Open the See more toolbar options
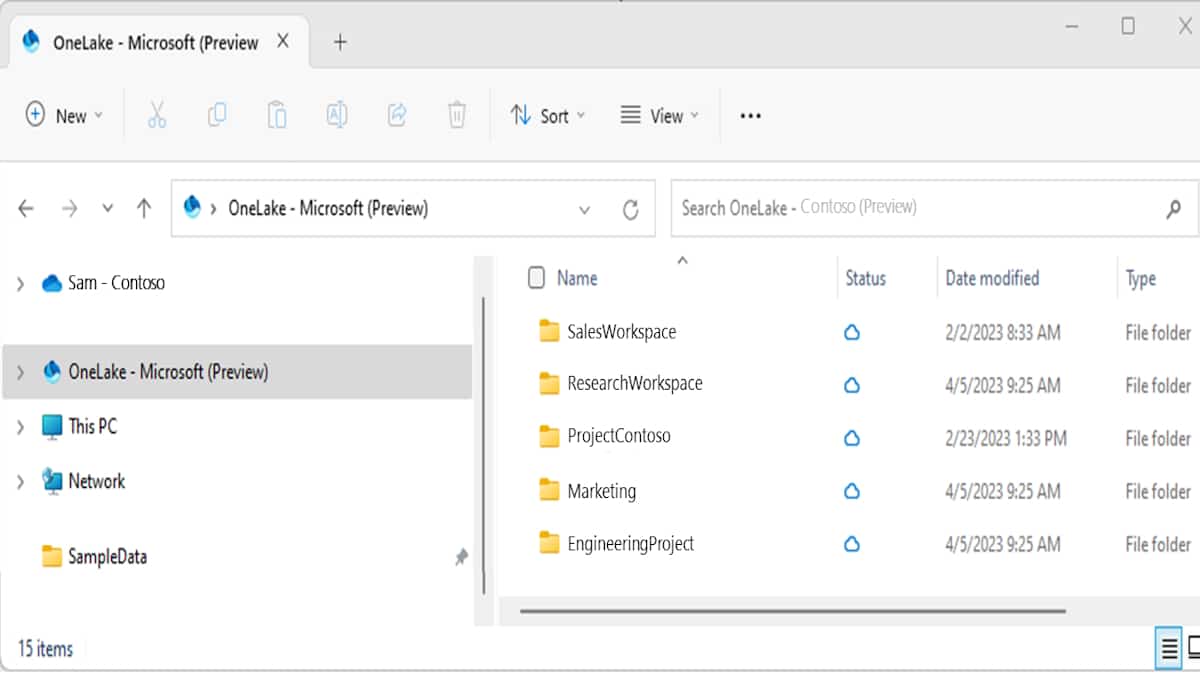1200x675 pixels. [750, 115]
